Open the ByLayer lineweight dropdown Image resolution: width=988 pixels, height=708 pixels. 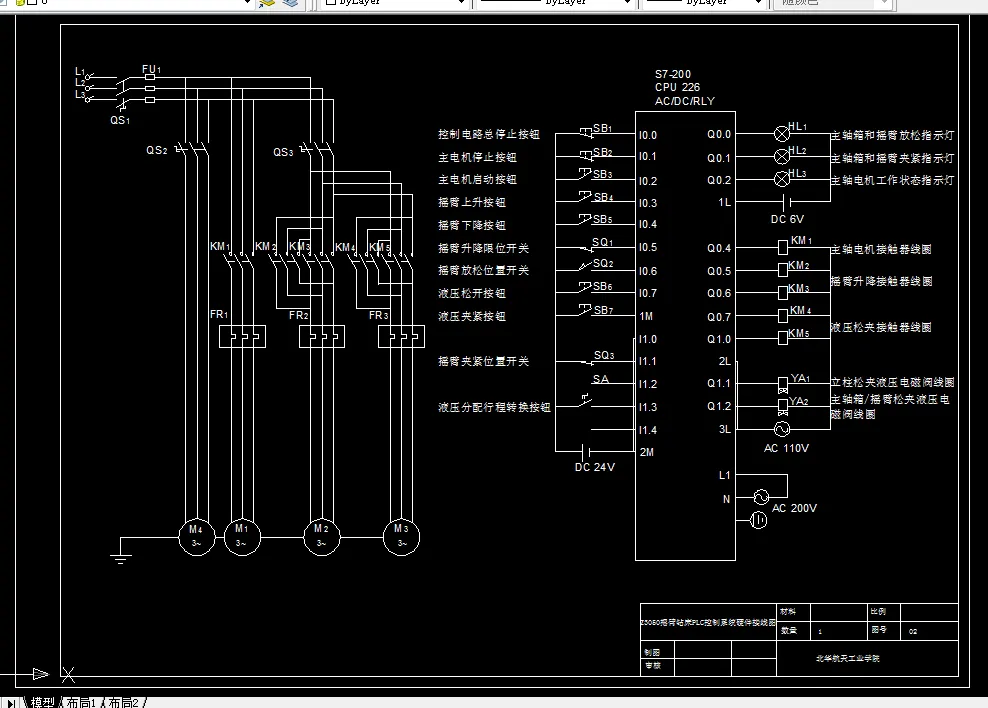(x=758, y=3)
